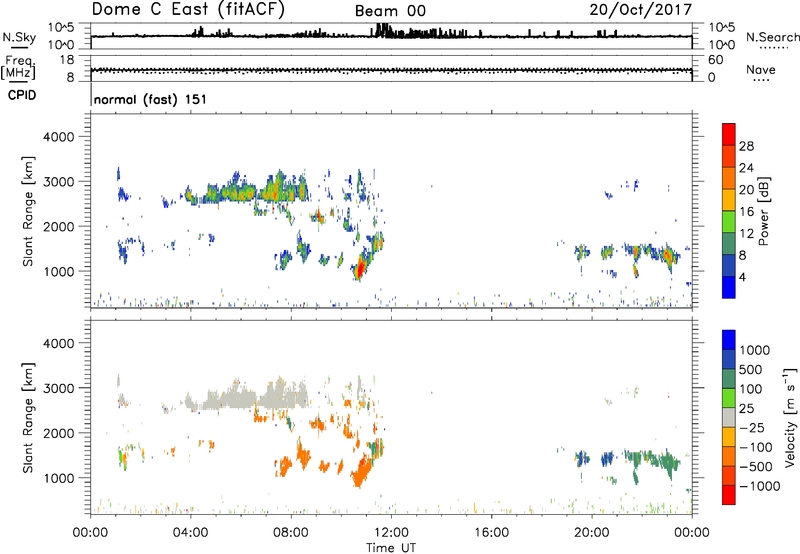Screen dimensions: 800x554
Task: Click the date '20/Oct/2017'
Action: pyautogui.click(x=640, y=10)
